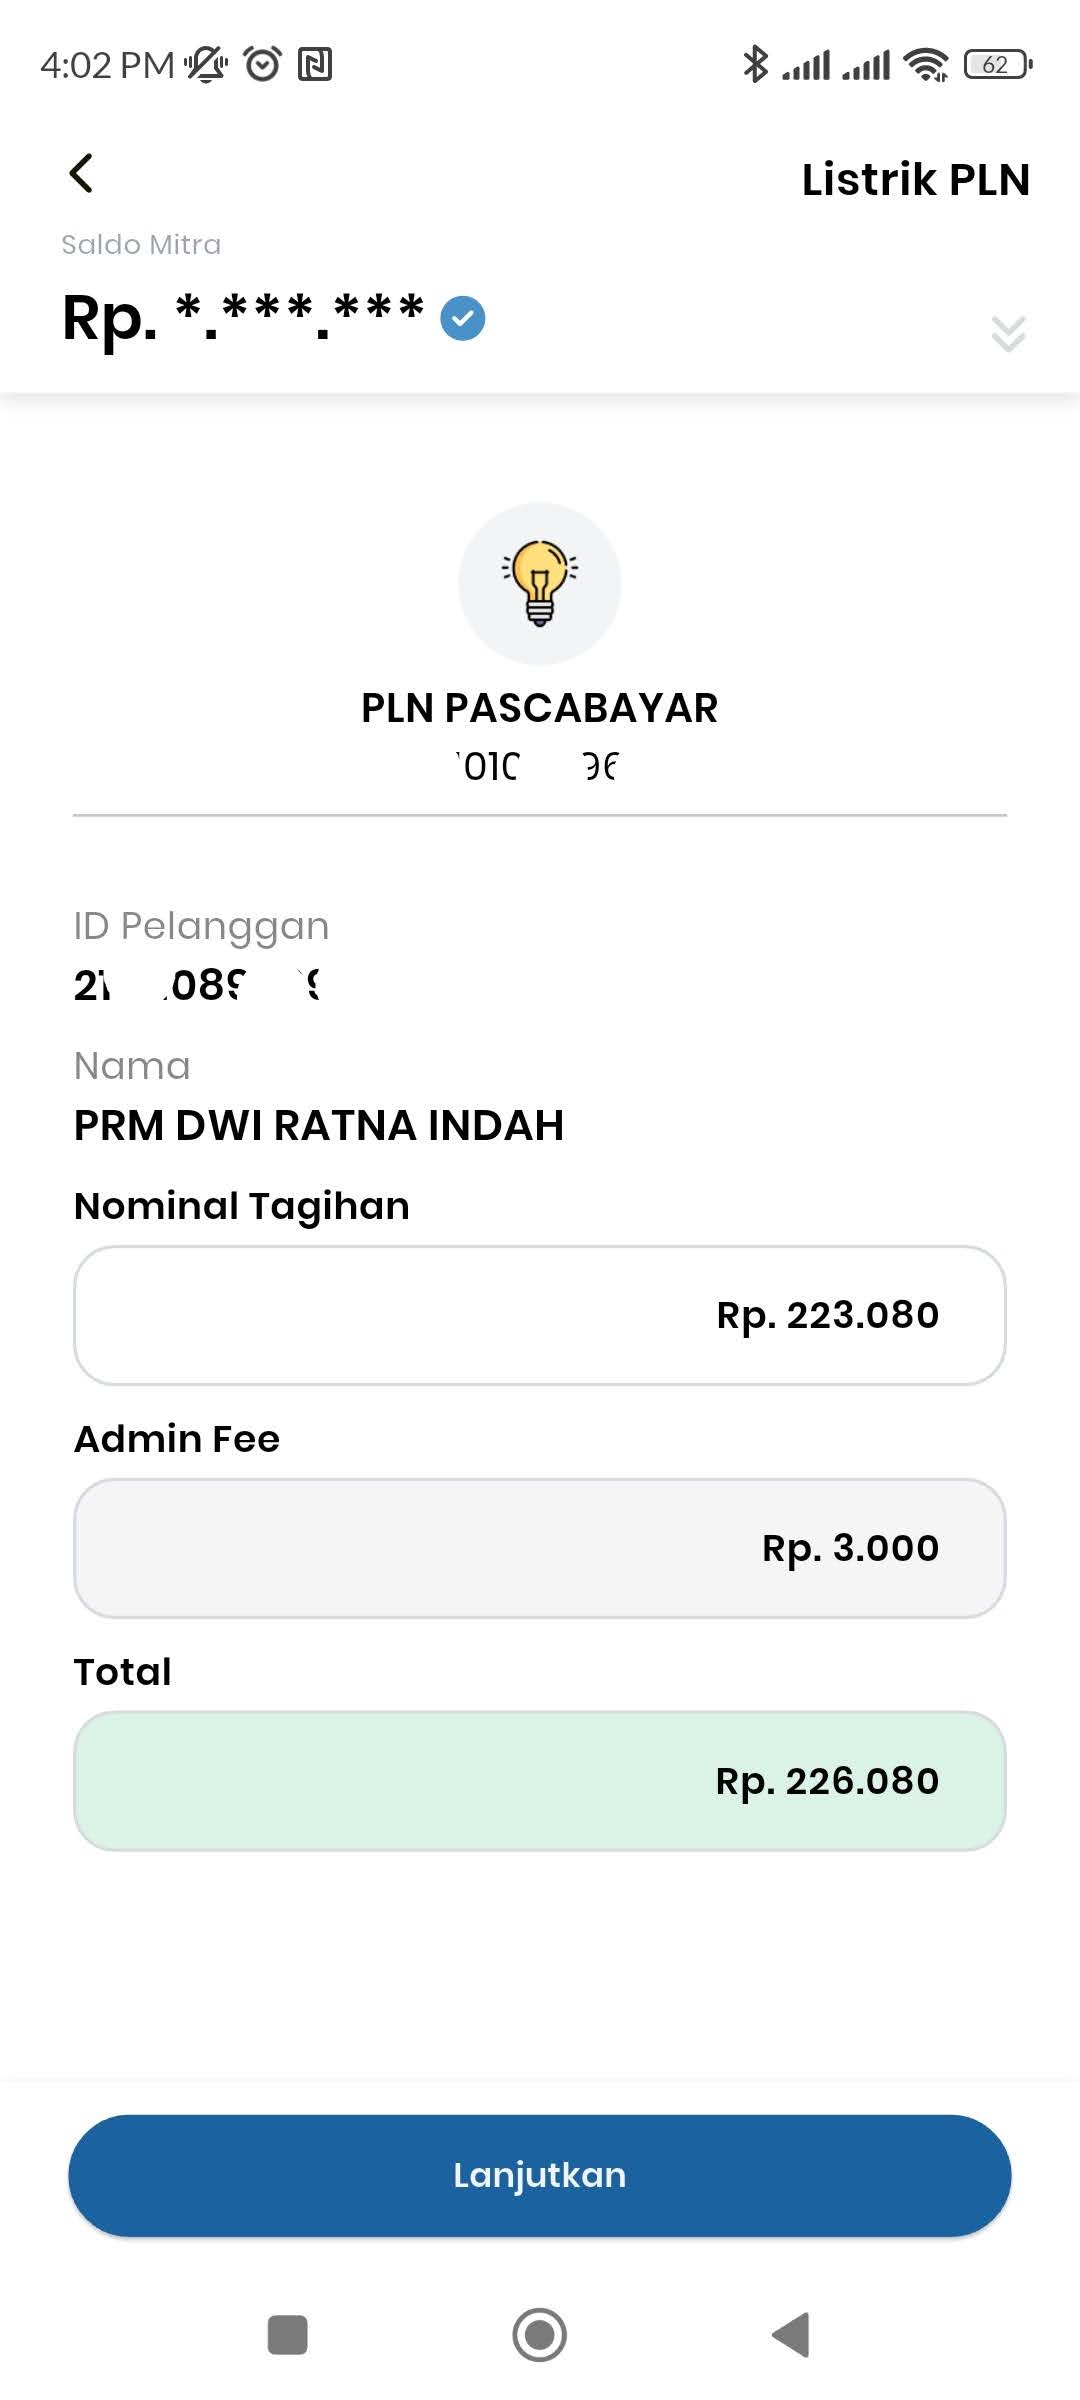This screenshot has height=2400, width=1080.
Task: Tap the light bulb PLN icon
Action: pos(540,584)
